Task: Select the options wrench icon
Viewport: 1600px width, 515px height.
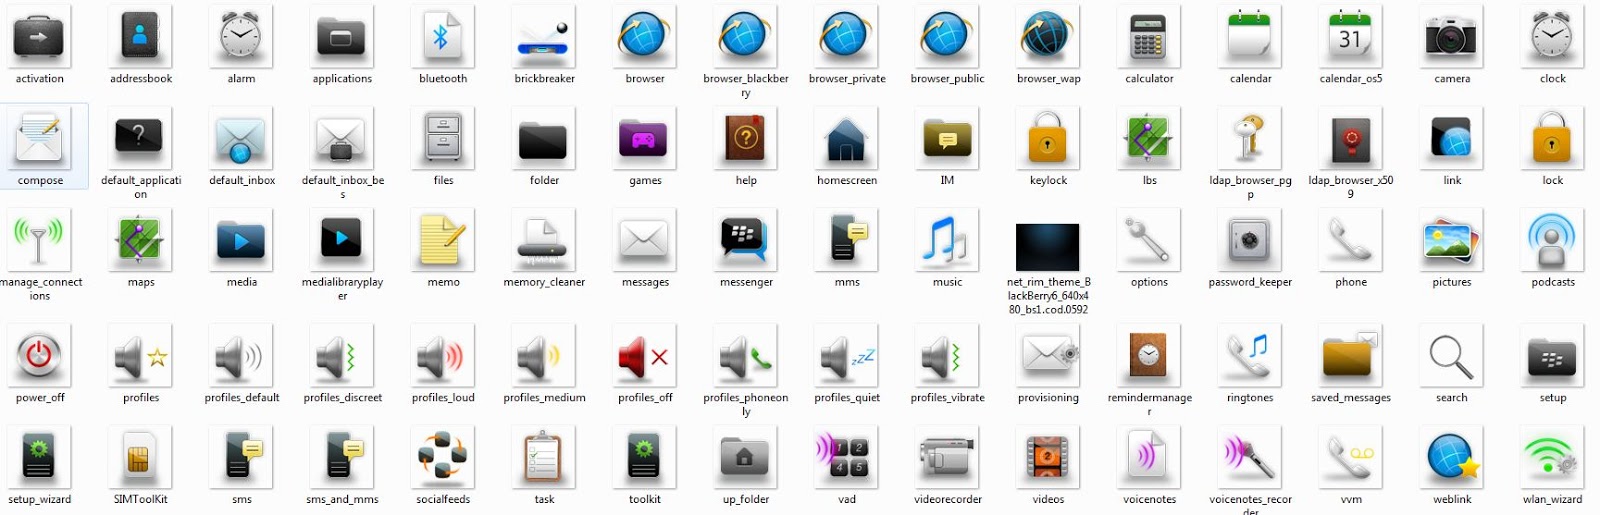Action: tap(1149, 241)
